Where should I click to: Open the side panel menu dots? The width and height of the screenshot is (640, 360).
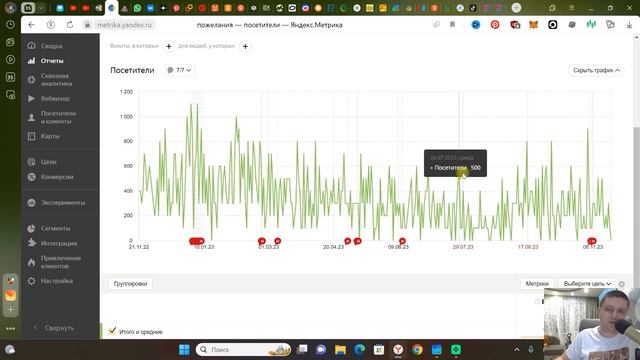(x=11, y=328)
